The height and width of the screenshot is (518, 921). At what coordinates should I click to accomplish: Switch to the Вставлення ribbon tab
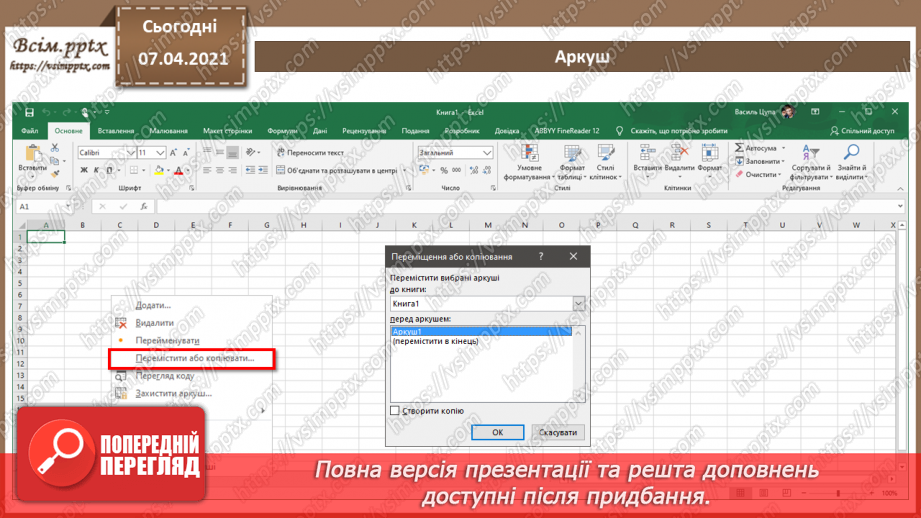click(116, 131)
